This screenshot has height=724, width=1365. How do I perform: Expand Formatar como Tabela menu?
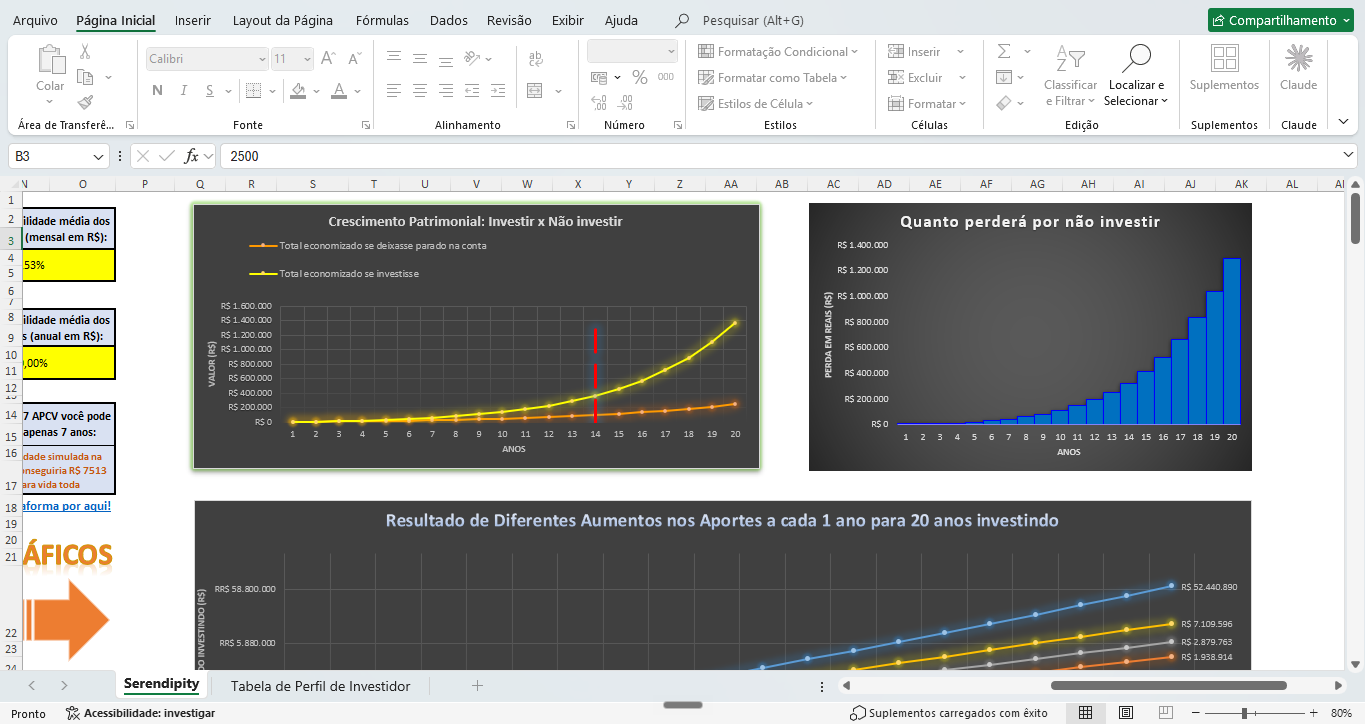pos(772,77)
